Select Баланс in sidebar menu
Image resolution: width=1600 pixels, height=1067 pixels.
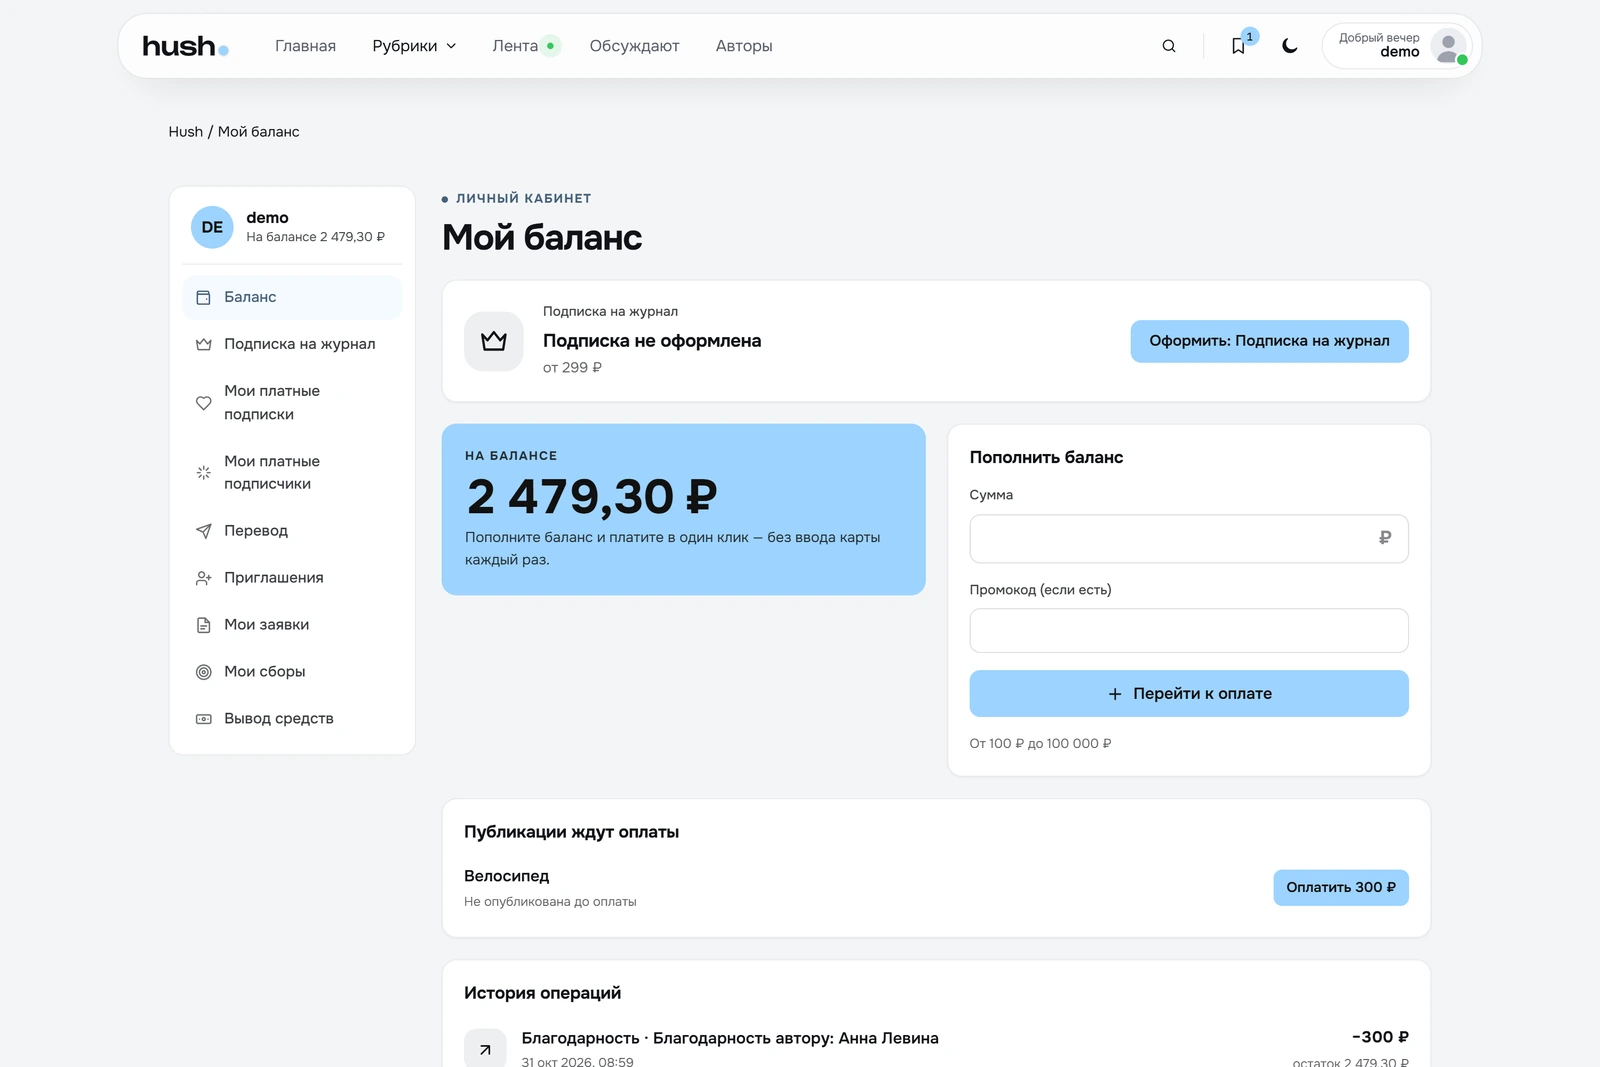click(x=292, y=297)
